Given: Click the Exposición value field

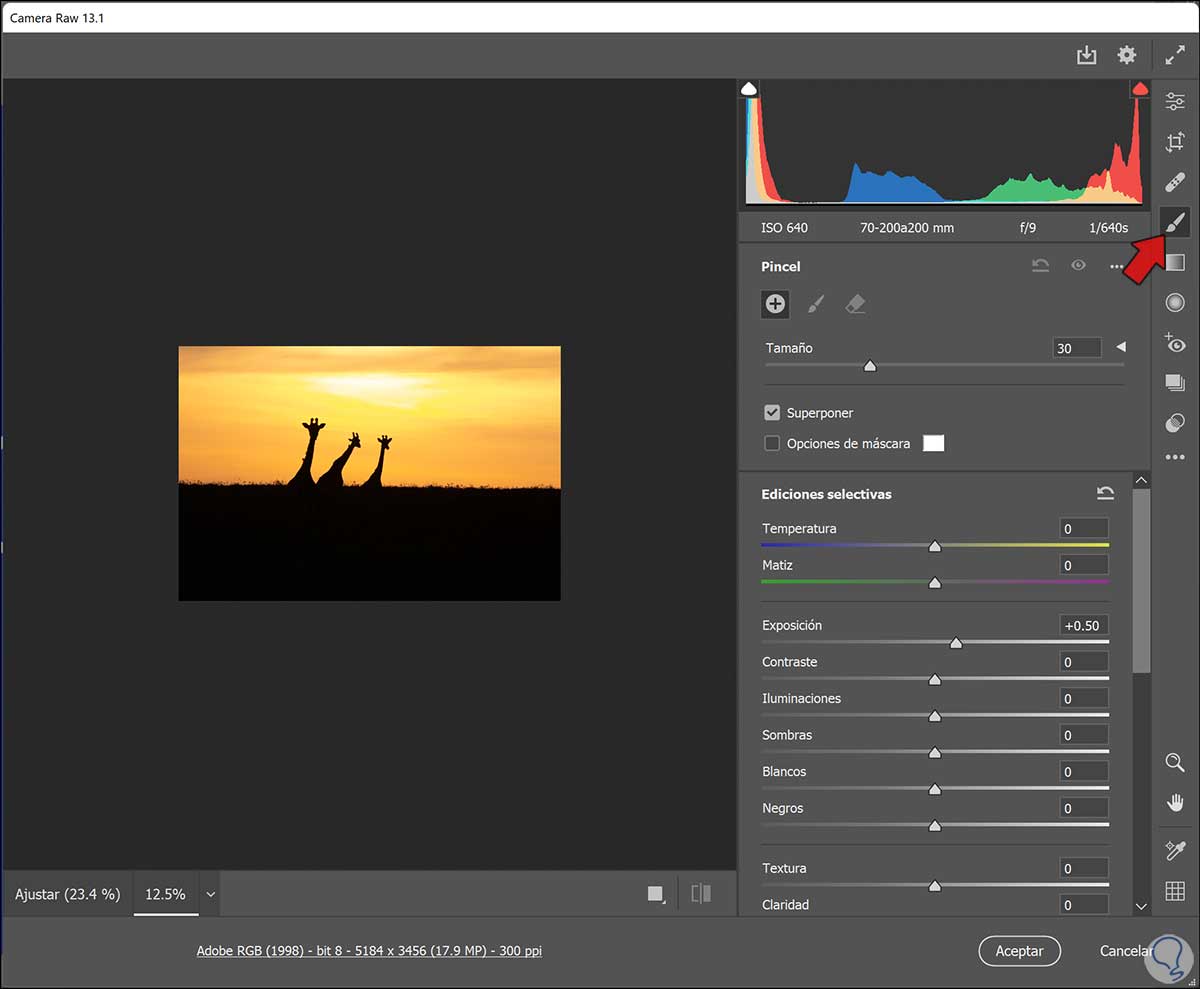Looking at the screenshot, I should [1083, 626].
